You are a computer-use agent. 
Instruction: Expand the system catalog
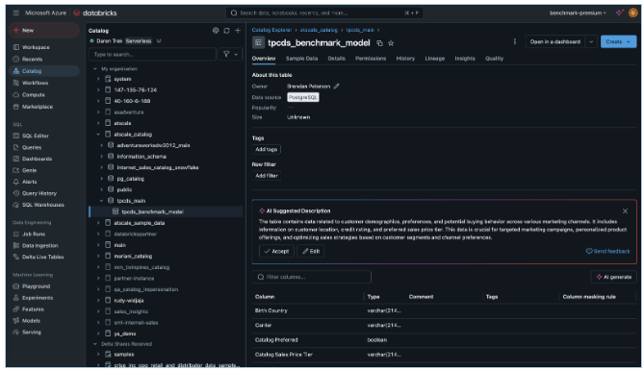coord(98,79)
